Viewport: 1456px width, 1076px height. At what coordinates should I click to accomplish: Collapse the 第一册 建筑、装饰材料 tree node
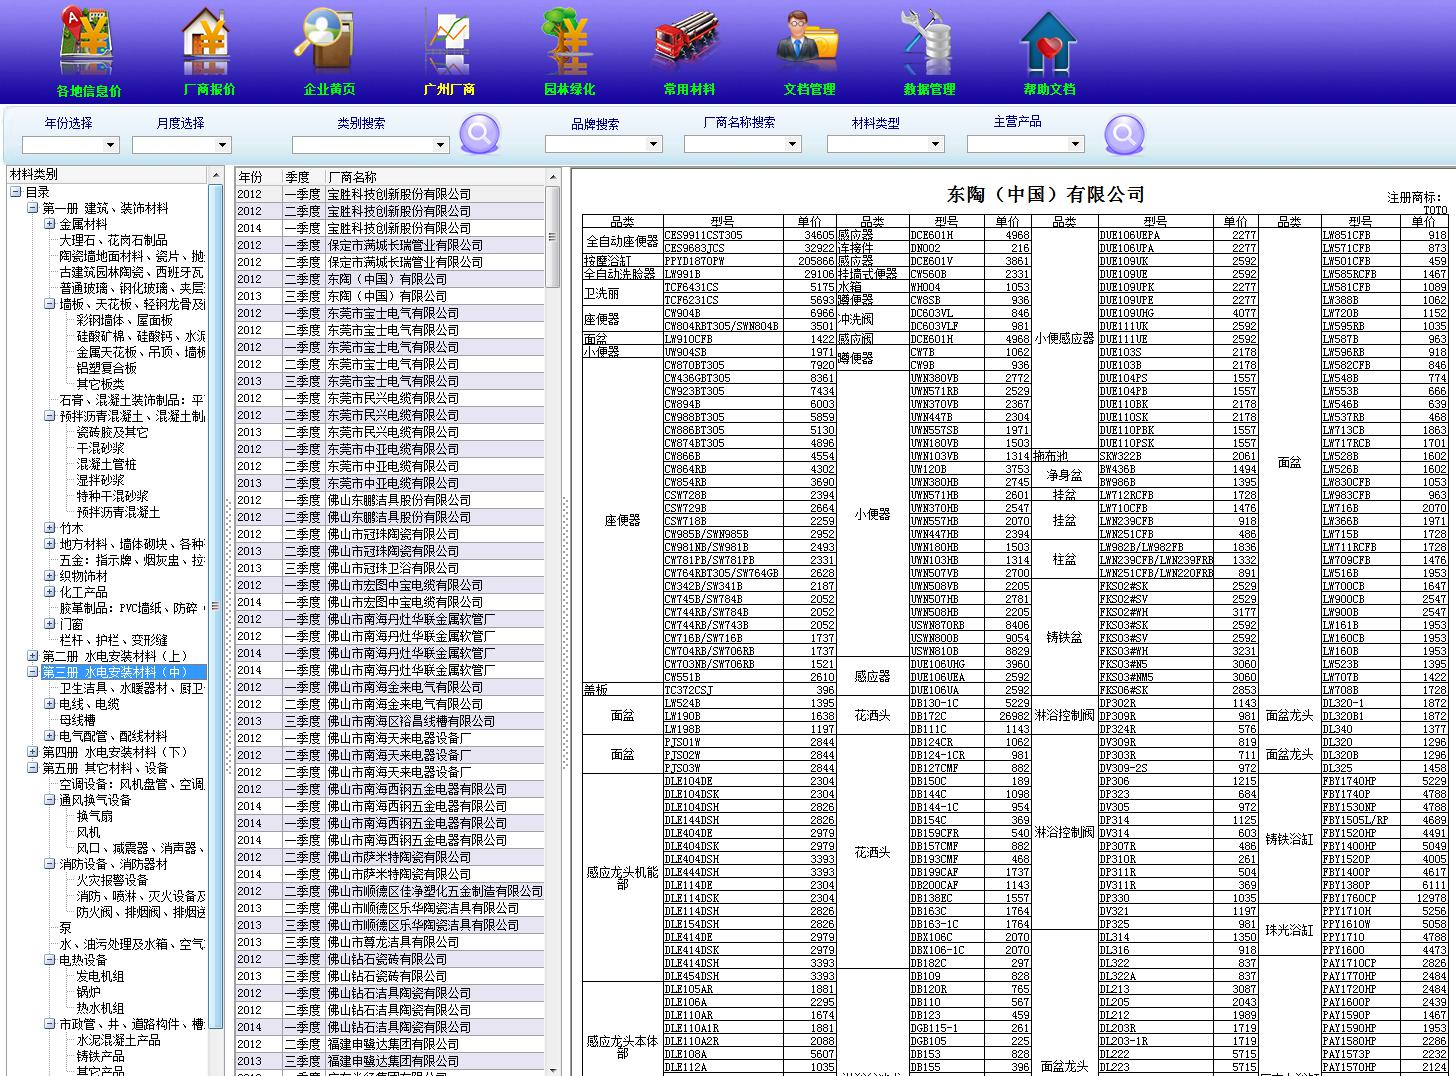pos(33,208)
